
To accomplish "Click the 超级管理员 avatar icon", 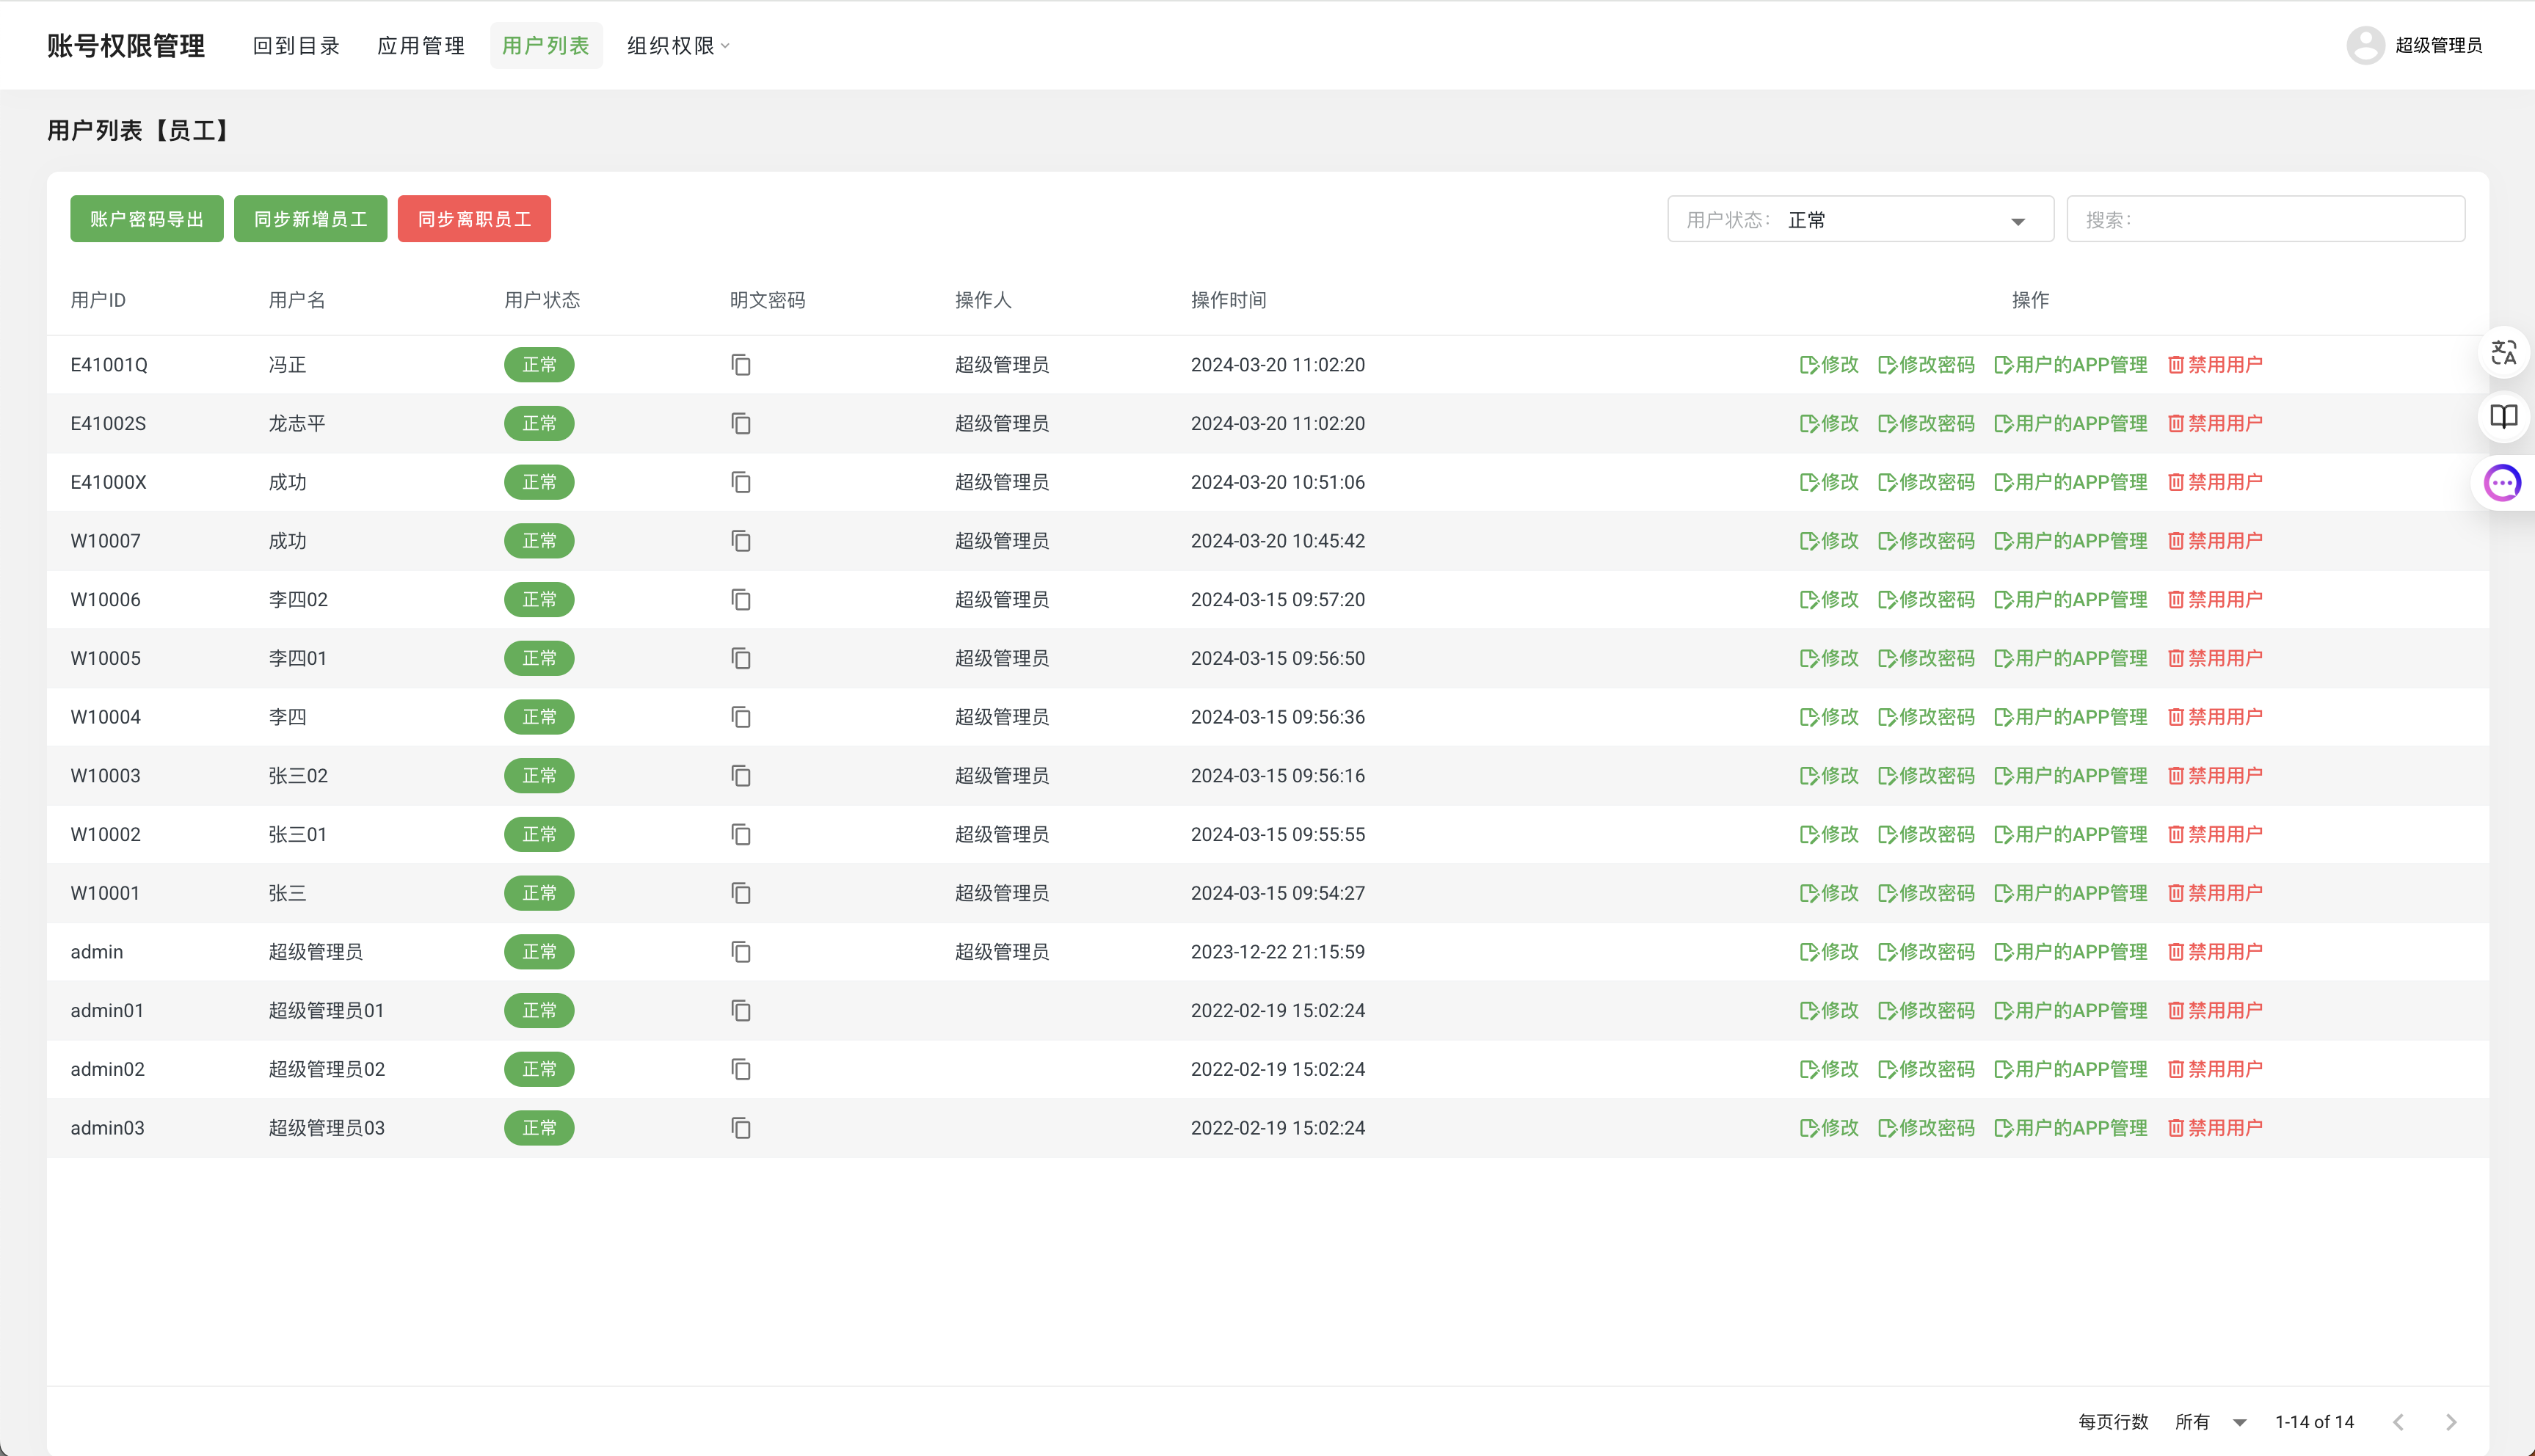I will pos(2366,45).
